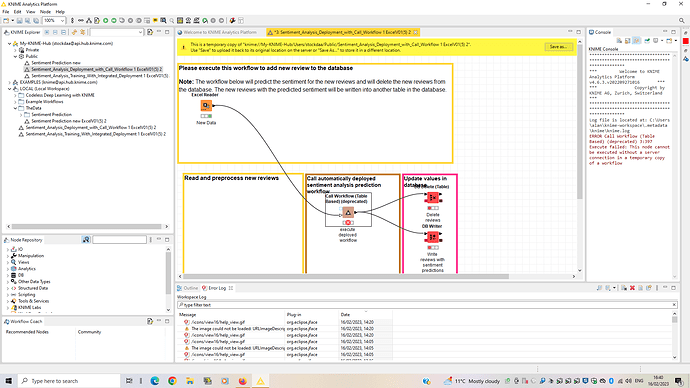Collapse the My-KNIME-Hub tree node

[9, 44]
